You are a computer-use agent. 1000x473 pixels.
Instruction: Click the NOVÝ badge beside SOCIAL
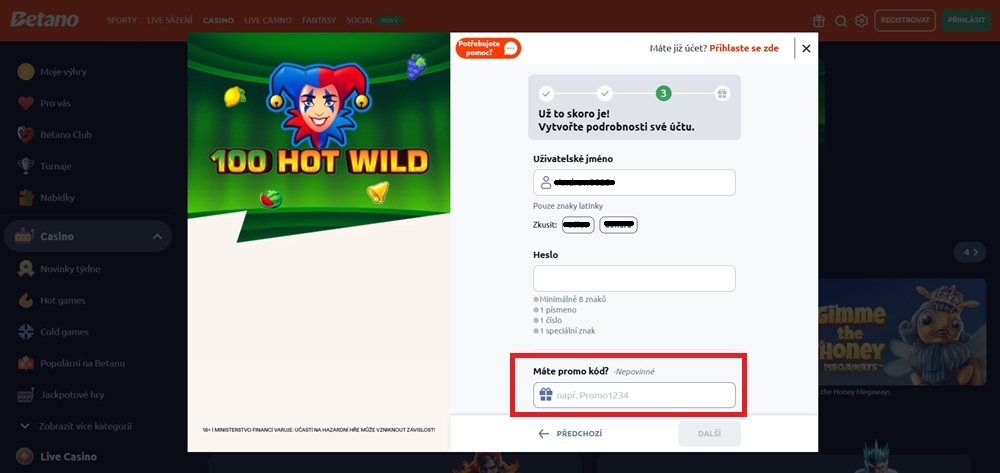[x=390, y=20]
